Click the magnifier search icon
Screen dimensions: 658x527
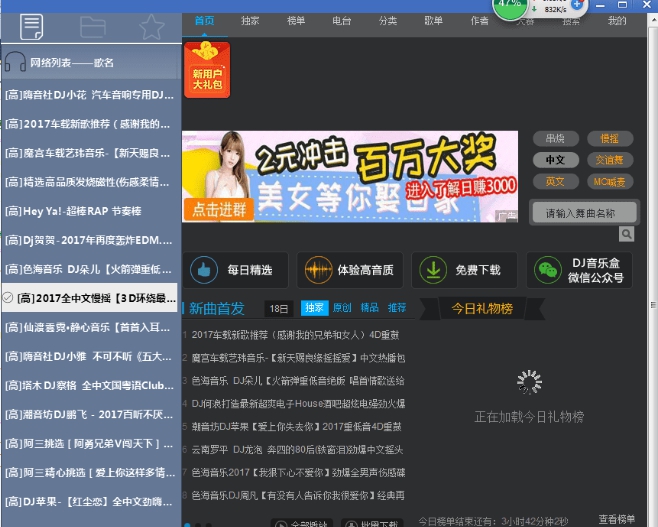coord(626,234)
